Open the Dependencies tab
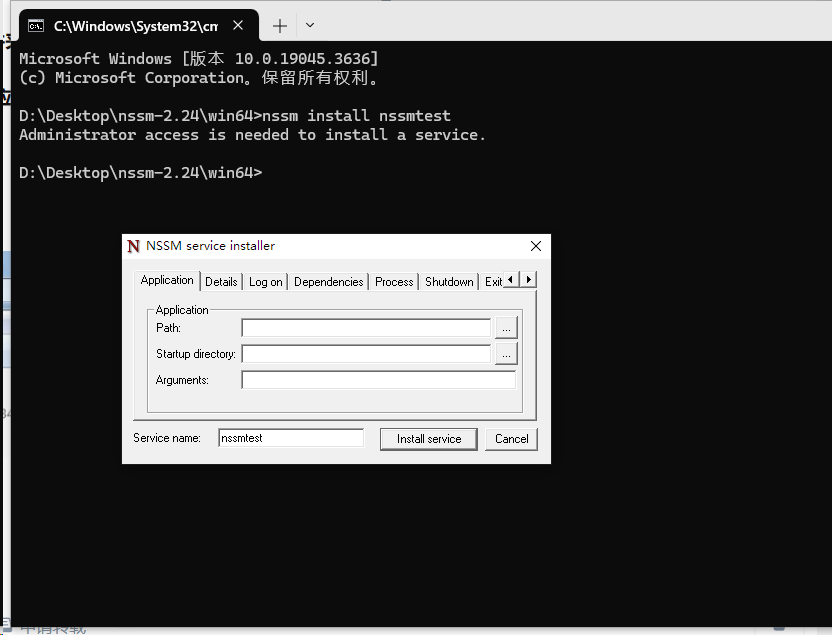The image size is (832, 635). (x=328, y=281)
